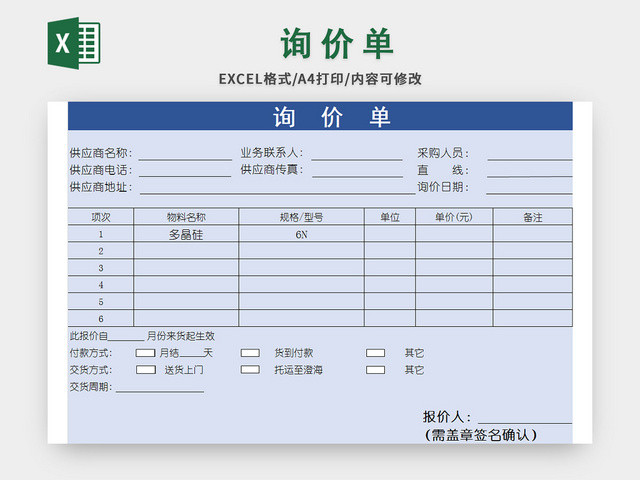Click the 交货周期 blank line
This screenshot has width=640, height=480.
tap(160, 387)
